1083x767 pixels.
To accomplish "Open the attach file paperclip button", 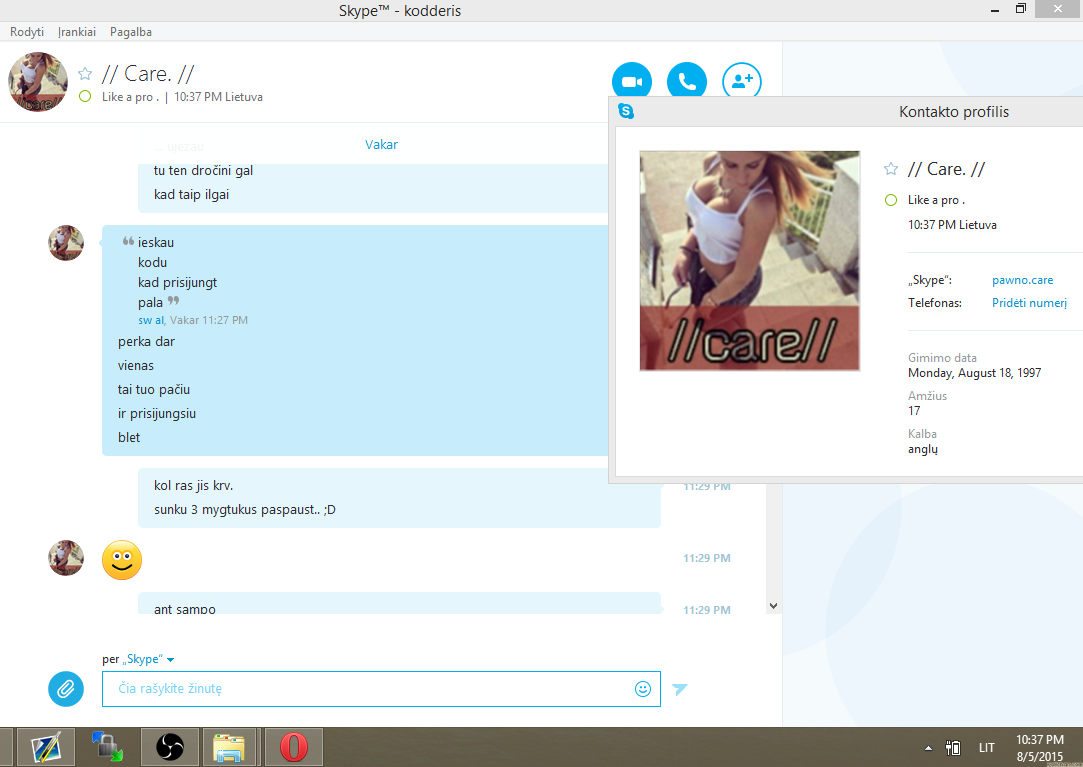I will point(66,689).
